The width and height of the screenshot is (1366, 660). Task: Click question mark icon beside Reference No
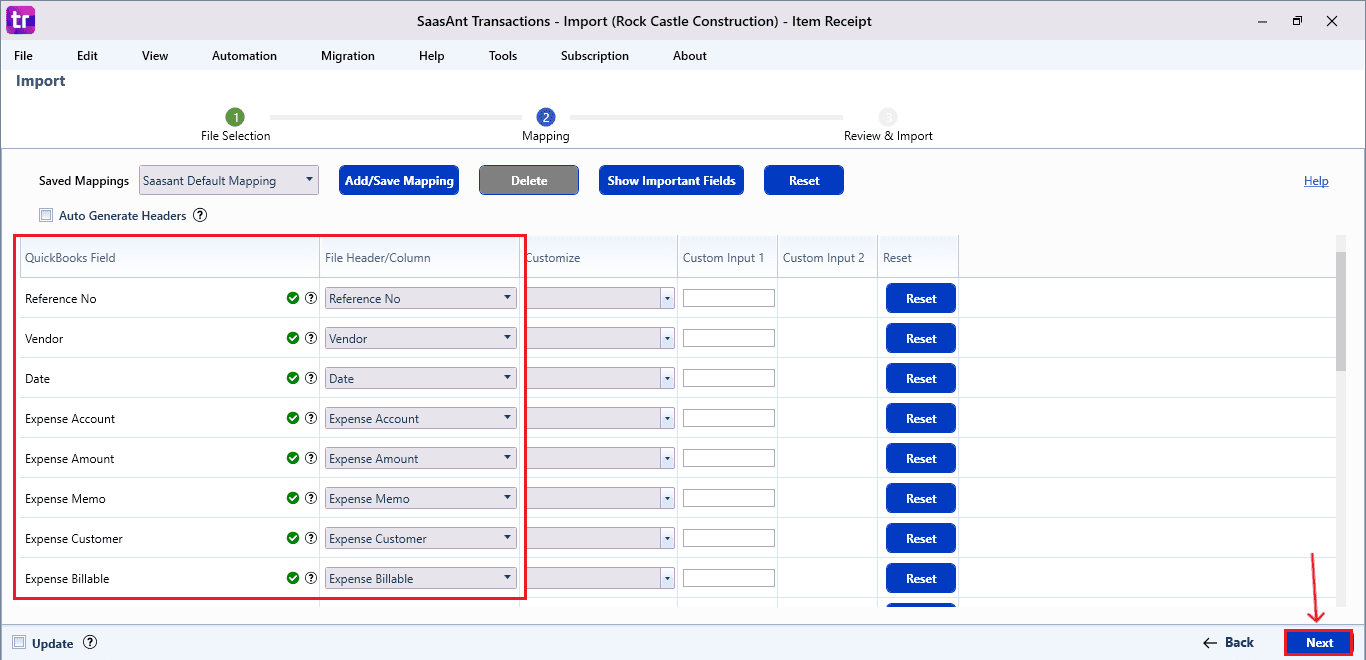[x=310, y=298]
